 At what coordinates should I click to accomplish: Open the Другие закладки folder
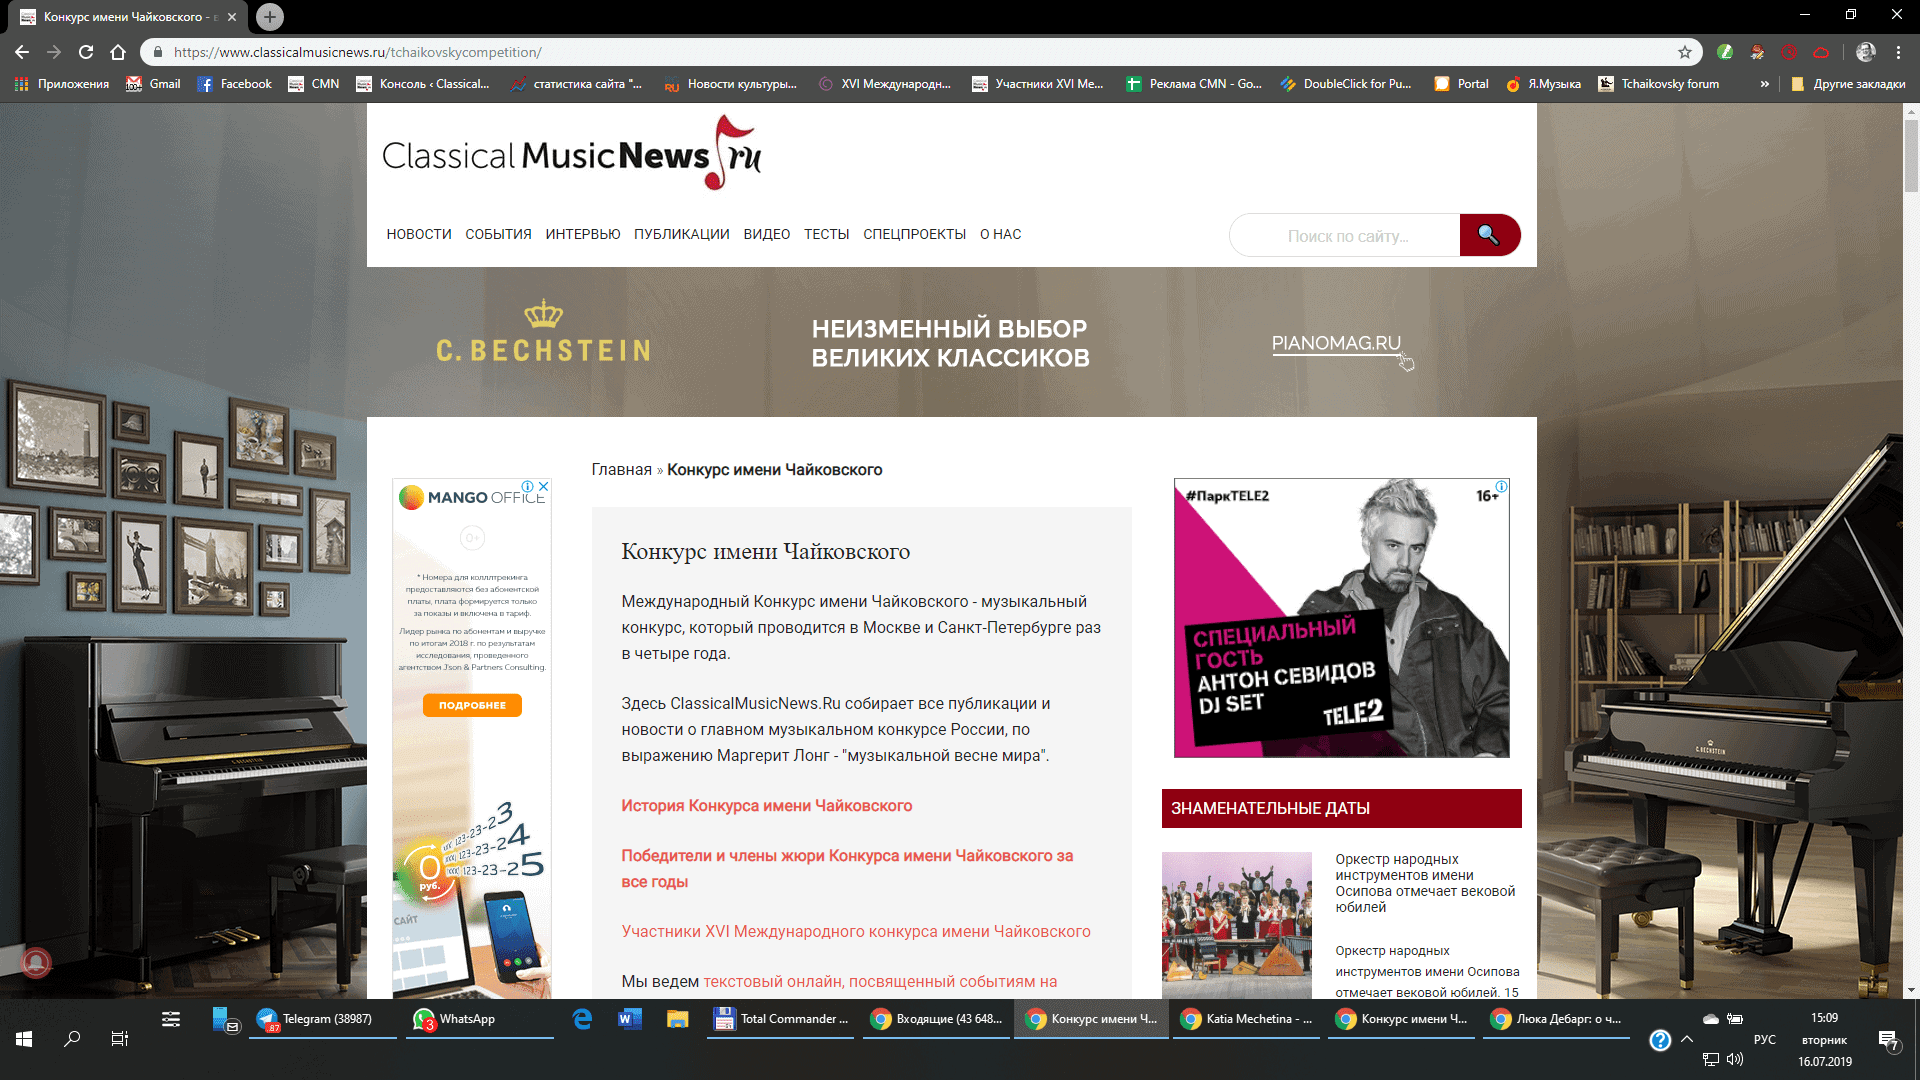point(1848,84)
